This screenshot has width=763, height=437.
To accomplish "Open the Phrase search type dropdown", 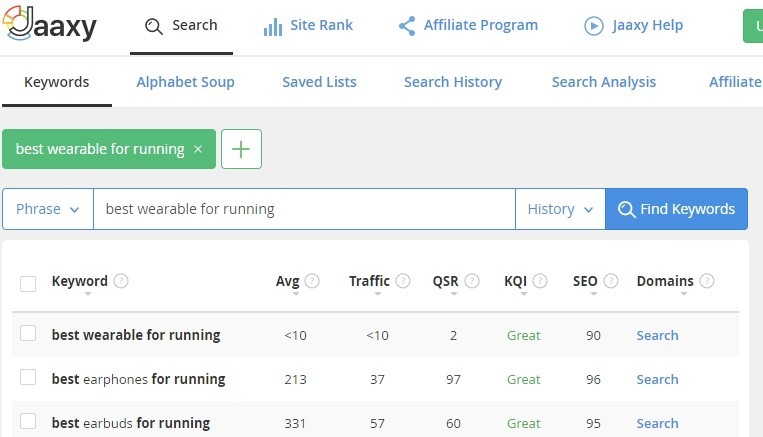I will 48,209.
